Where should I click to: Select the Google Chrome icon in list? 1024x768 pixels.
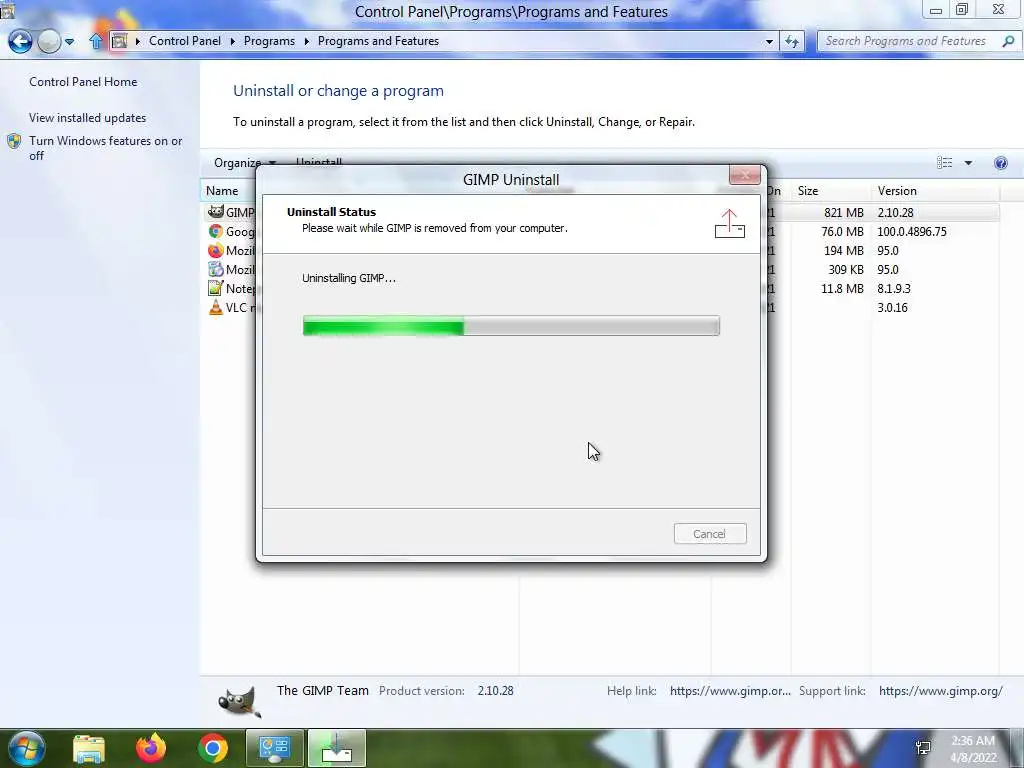[216, 231]
